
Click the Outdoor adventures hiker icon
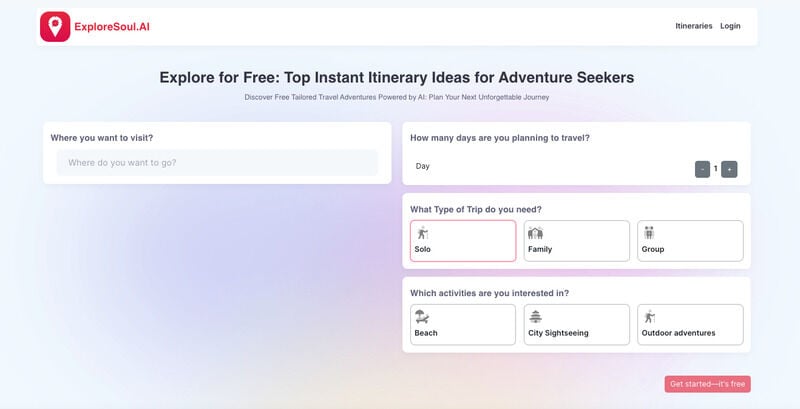649,317
